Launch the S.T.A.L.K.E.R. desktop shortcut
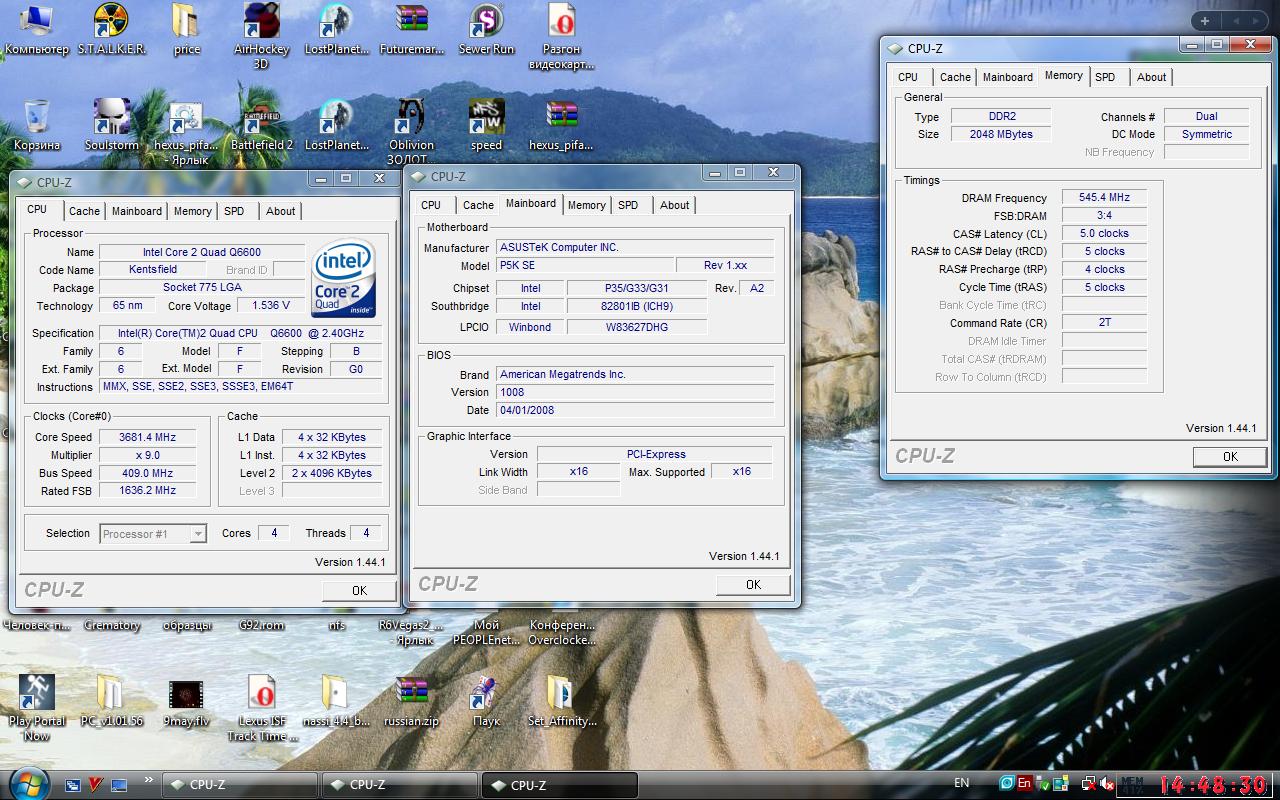Viewport: 1280px width, 800px height. pos(111,29)
